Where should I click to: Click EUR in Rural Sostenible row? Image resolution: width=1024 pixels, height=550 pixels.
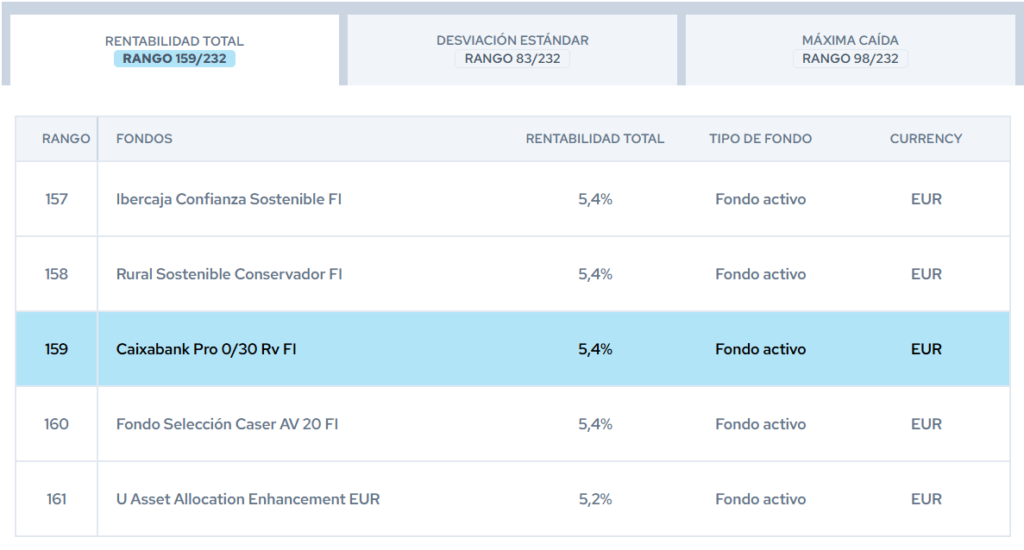coord(926,274)
